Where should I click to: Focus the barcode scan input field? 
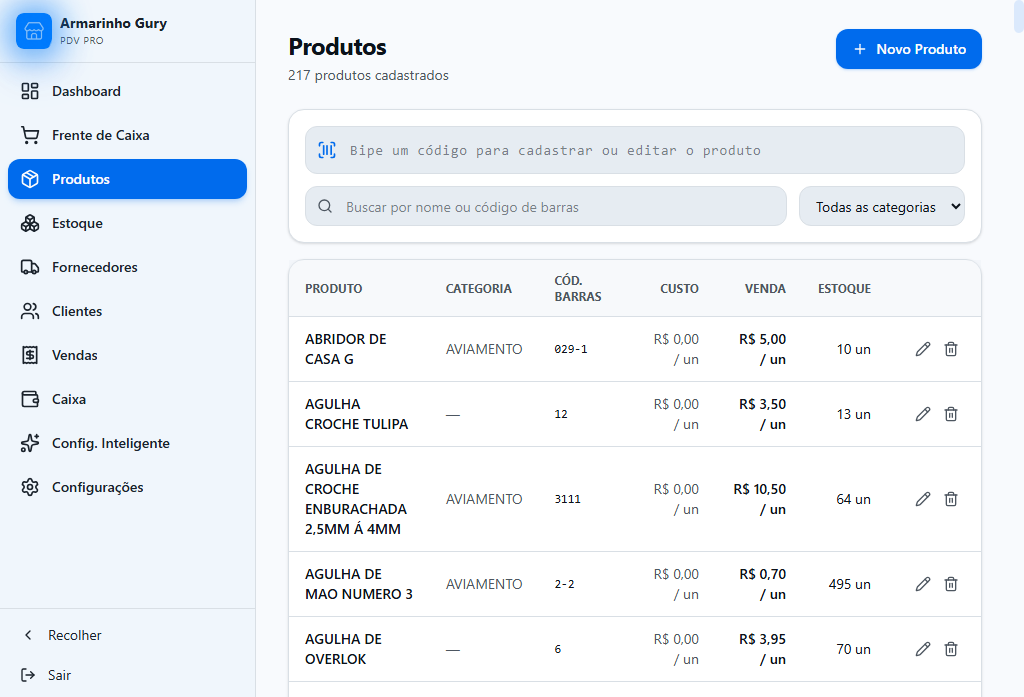635,150
